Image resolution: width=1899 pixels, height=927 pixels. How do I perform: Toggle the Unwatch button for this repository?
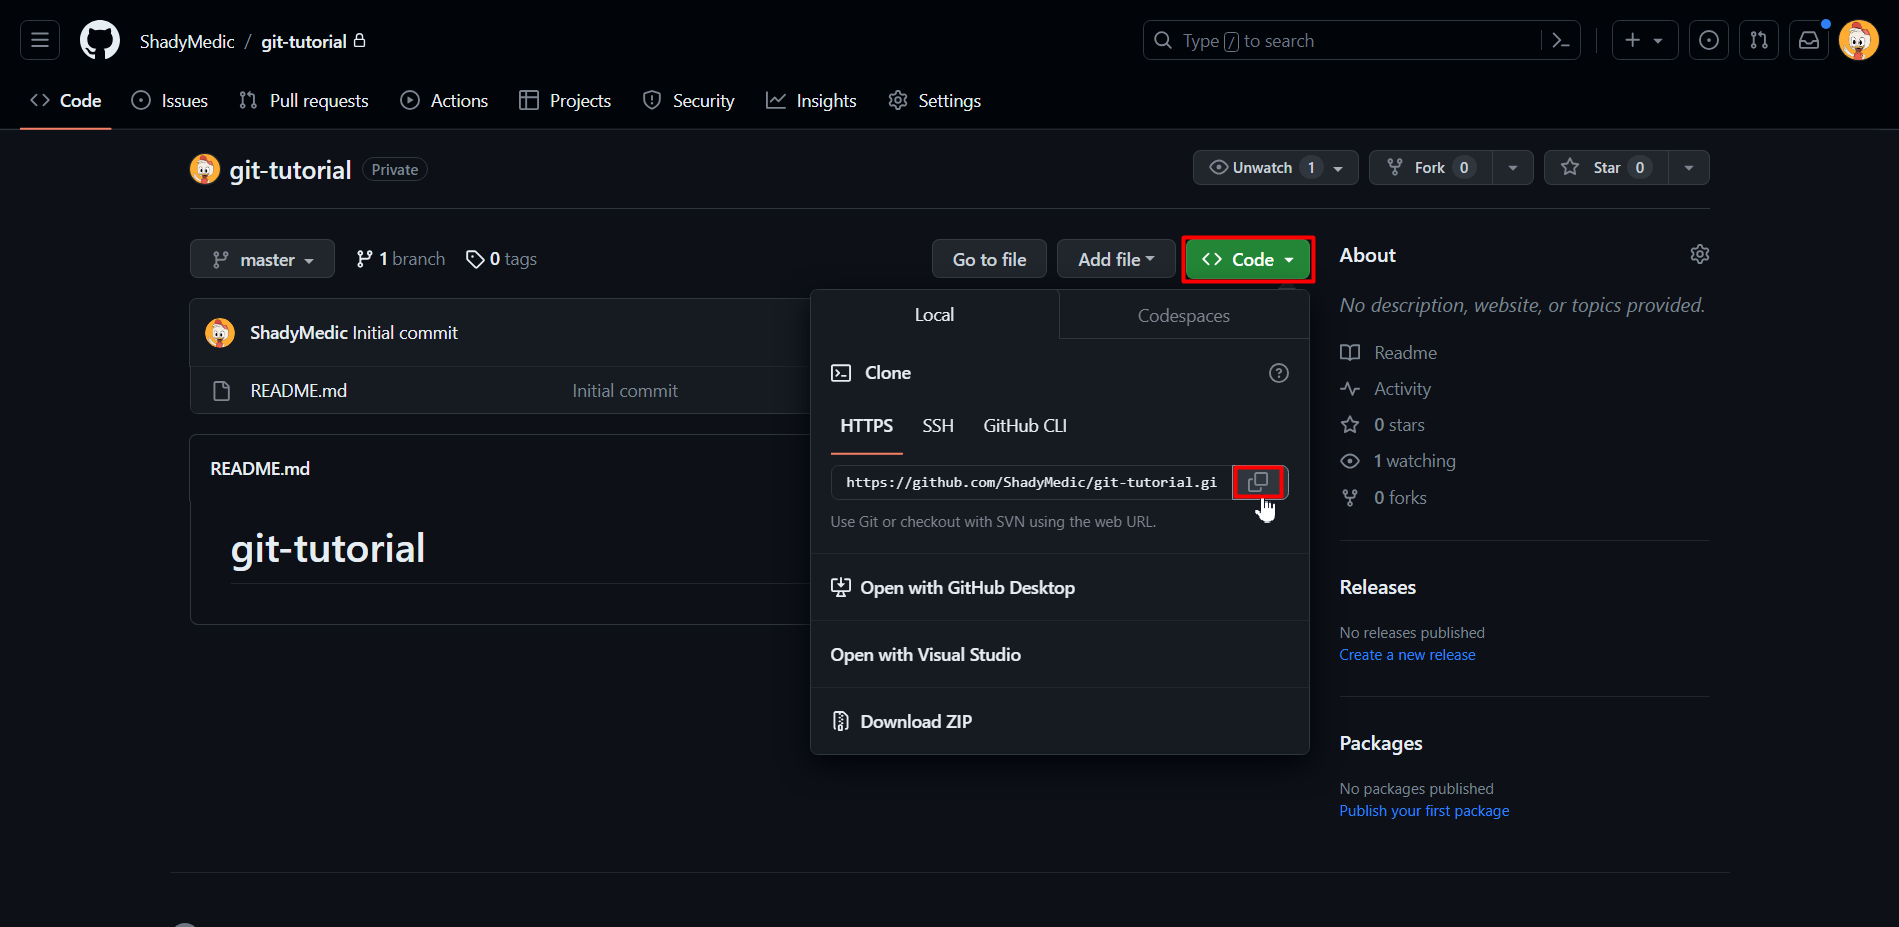(x=1264, y=168)
